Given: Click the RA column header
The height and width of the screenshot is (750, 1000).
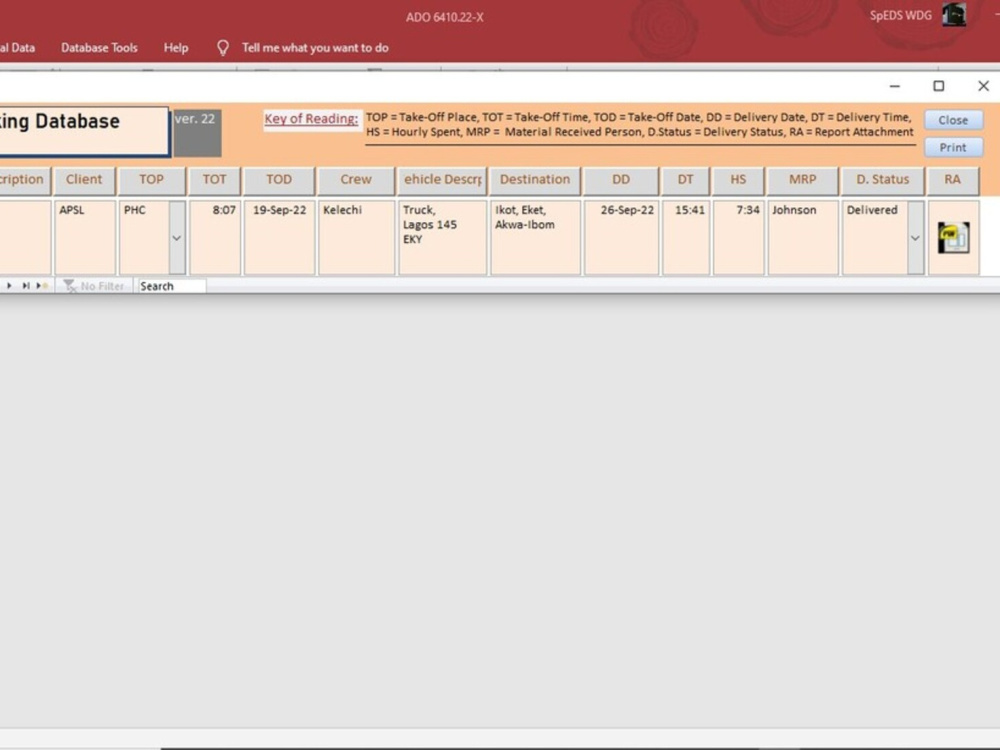Looking at the screenshot, I should (953, 180).
